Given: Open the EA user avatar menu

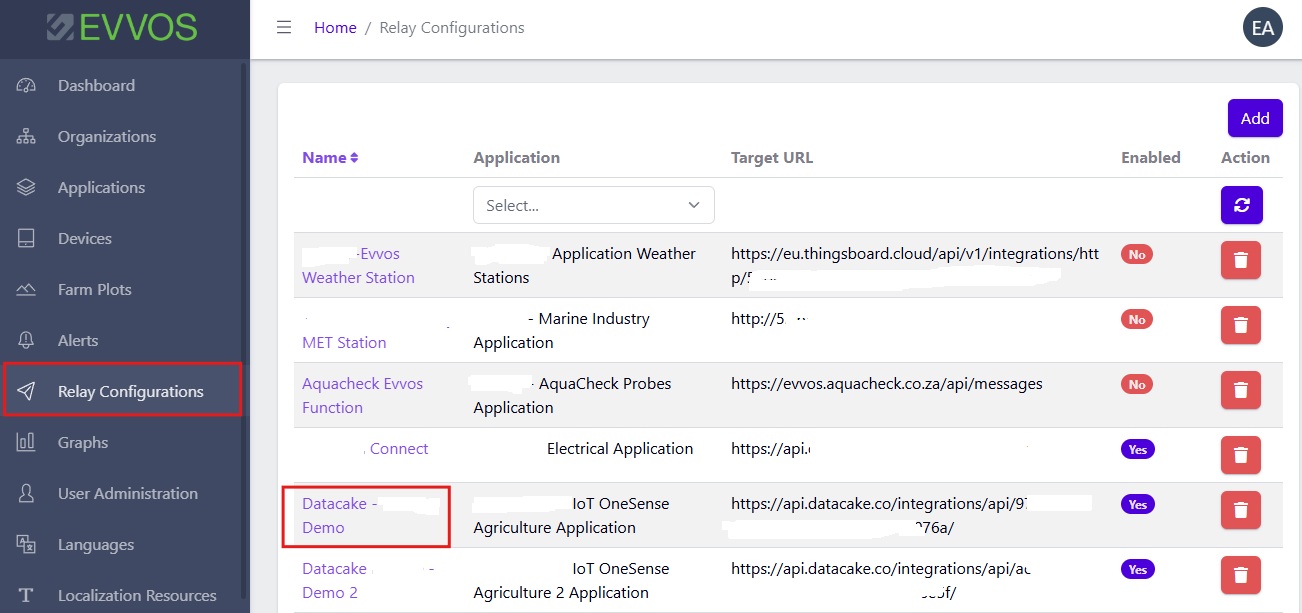Looking at the screenshot, I should point(1262,28).
